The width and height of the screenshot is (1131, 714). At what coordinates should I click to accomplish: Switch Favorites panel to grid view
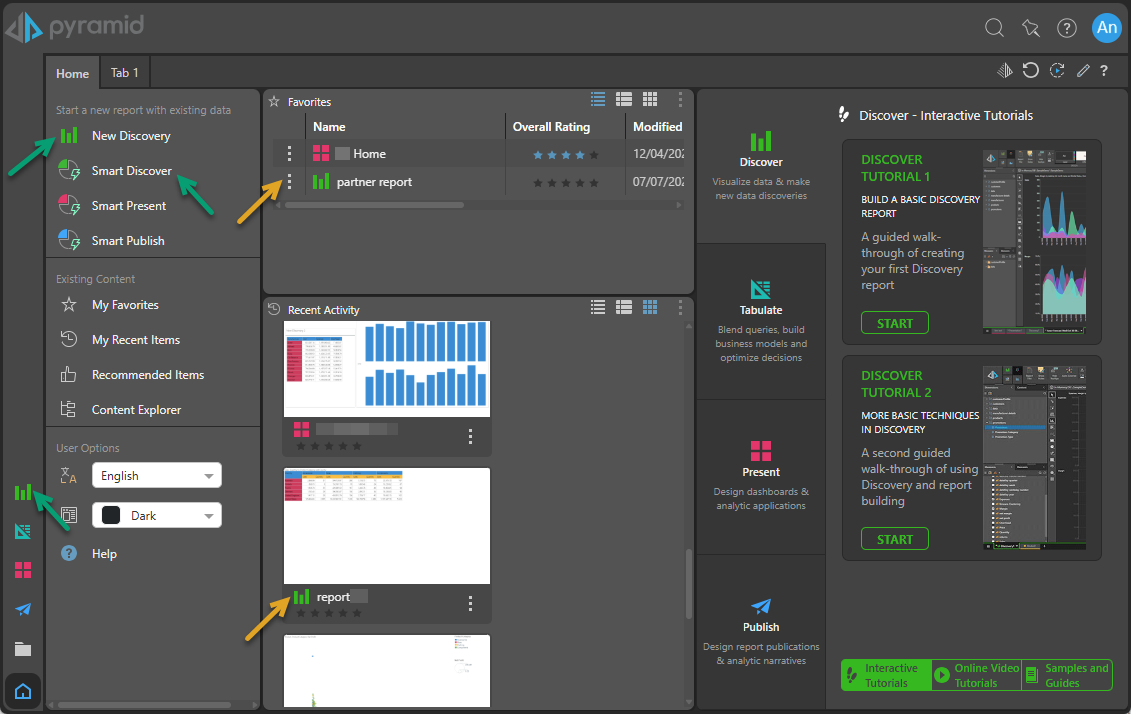[x=650, y=99]
